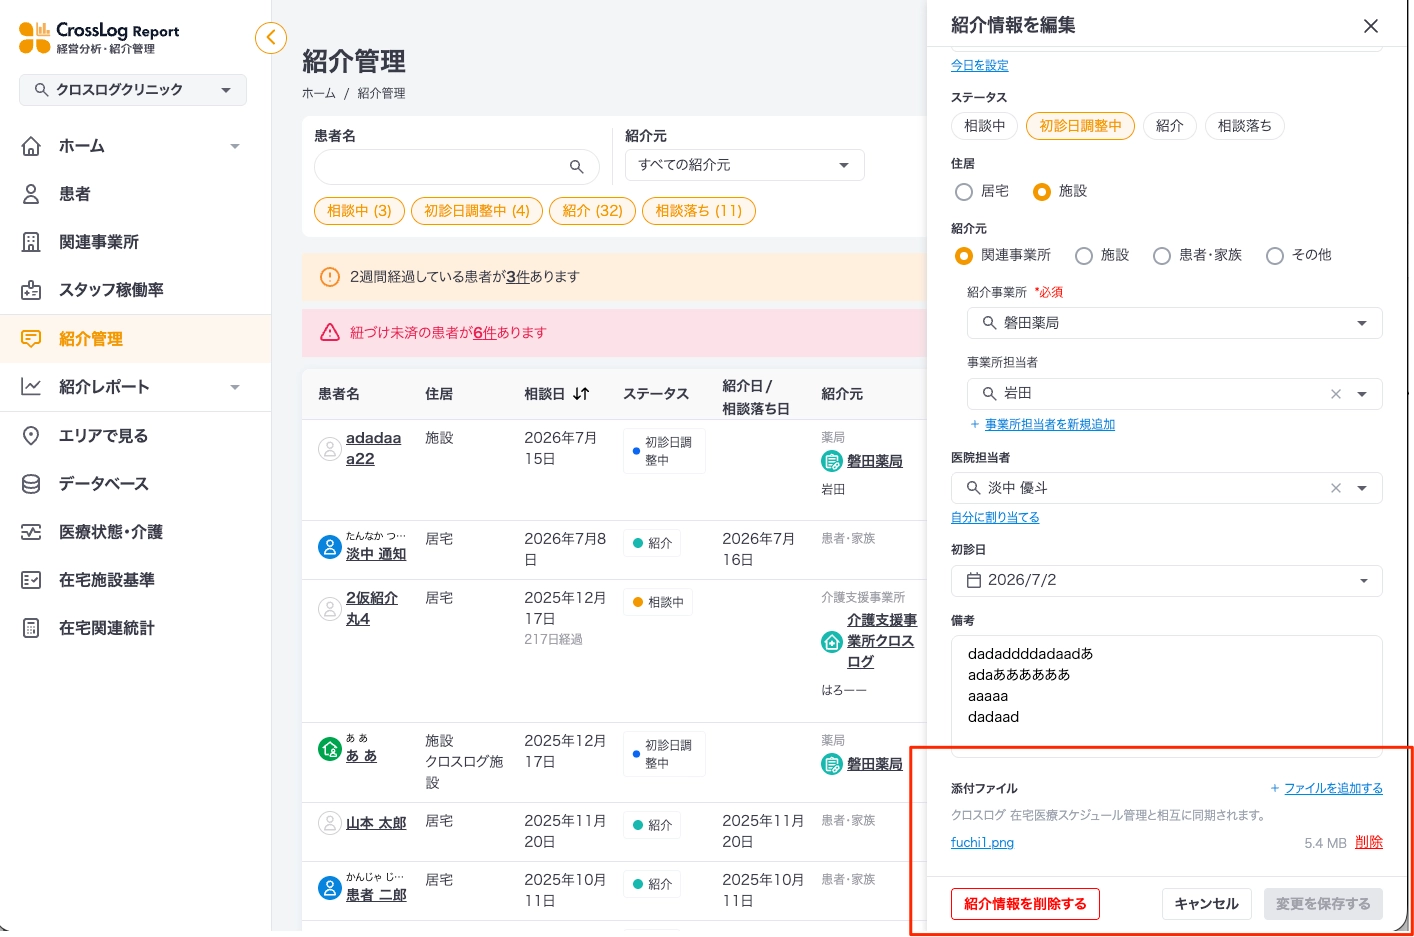The width and height of the screenshot is (1414, 937).
Task: Click the warning triangle in 紐づけ未済 alert
Action: (330, 332)
